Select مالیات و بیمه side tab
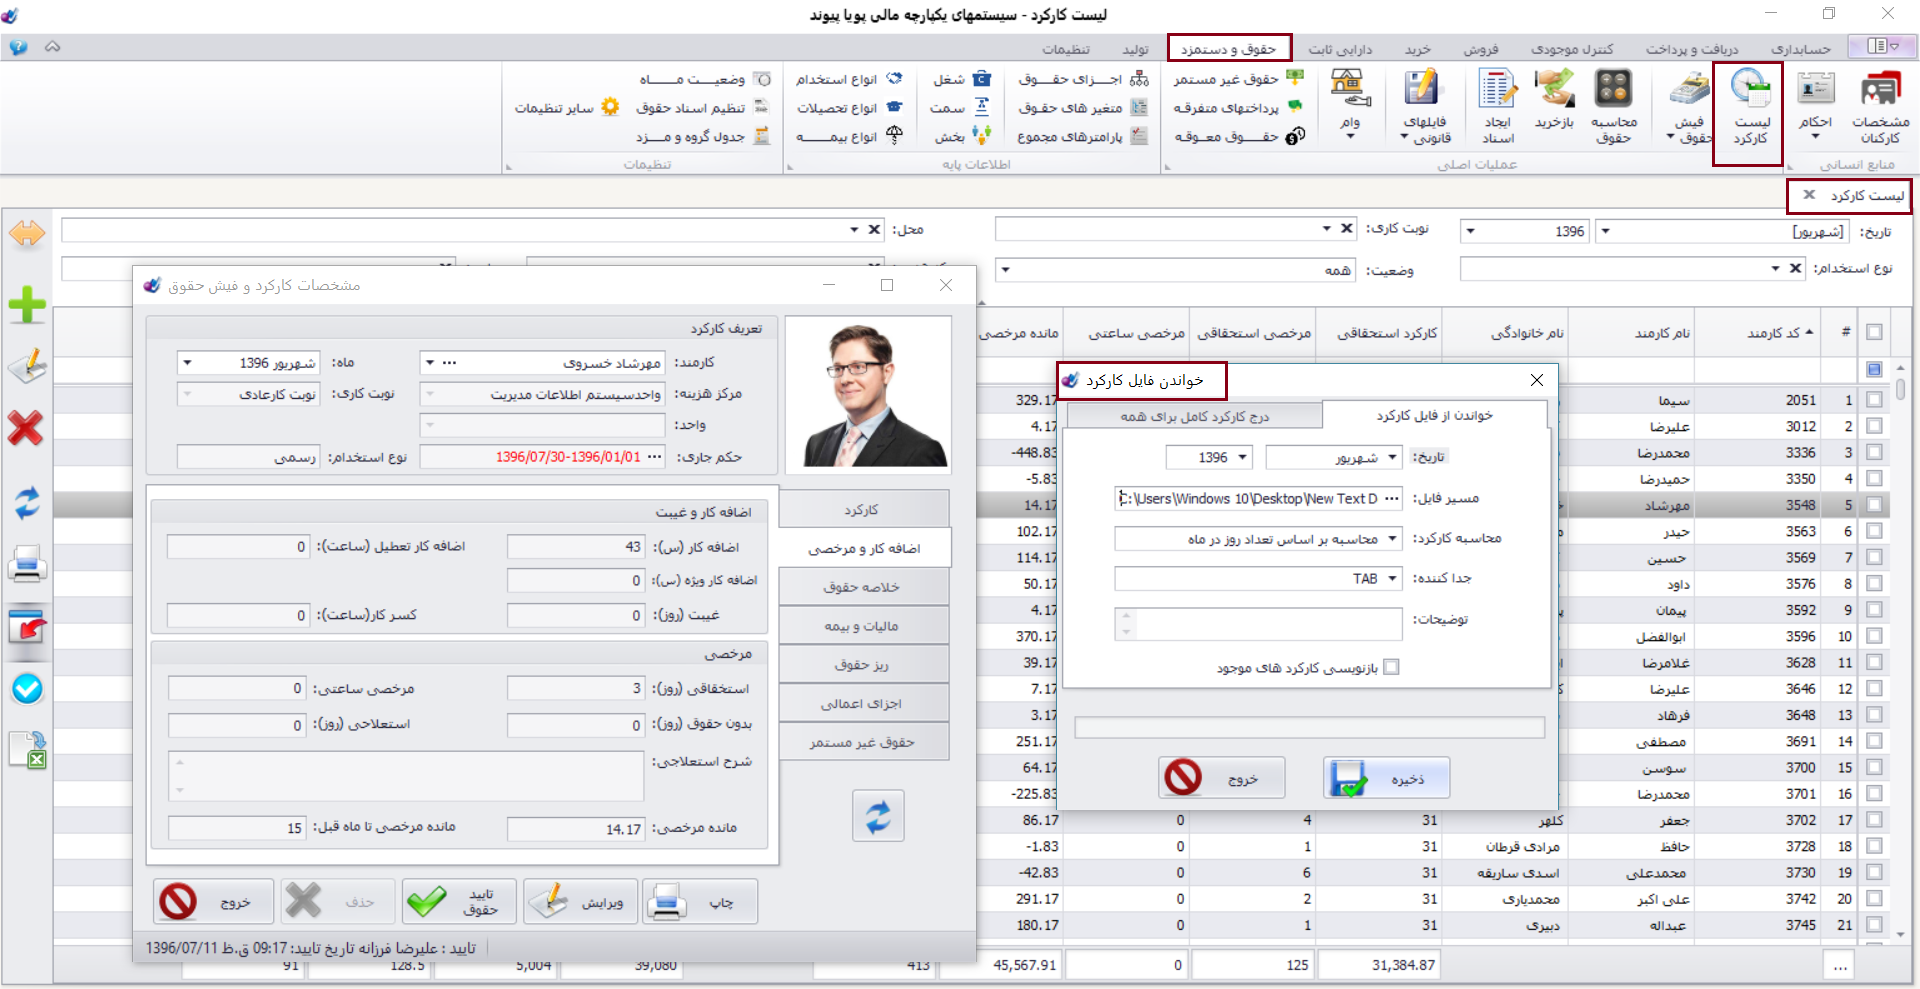This screenshot has height=989, width=1920. (863, 626)
